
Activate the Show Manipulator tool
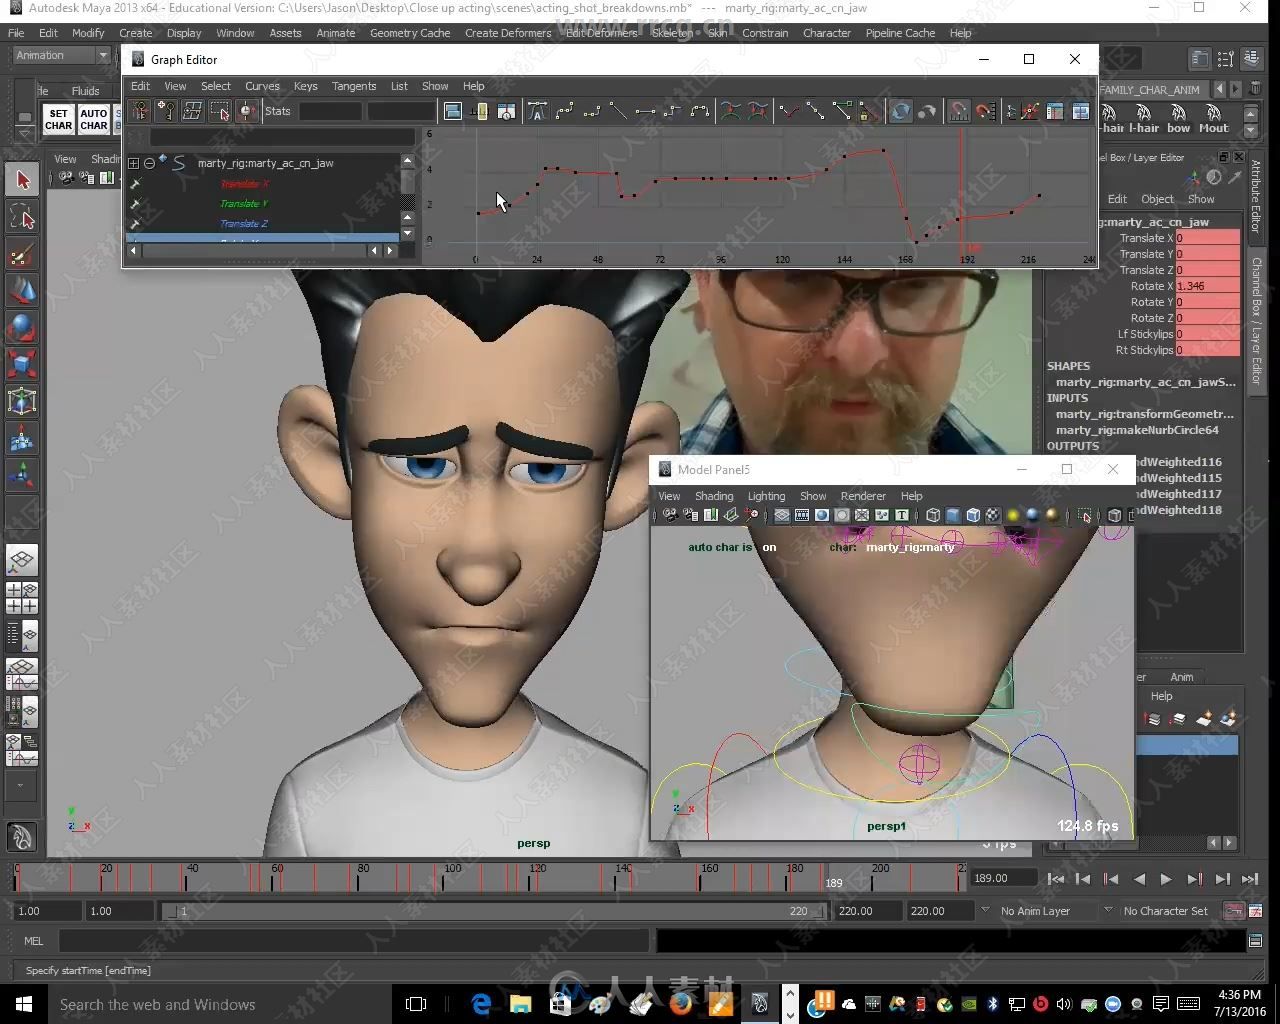22,475
